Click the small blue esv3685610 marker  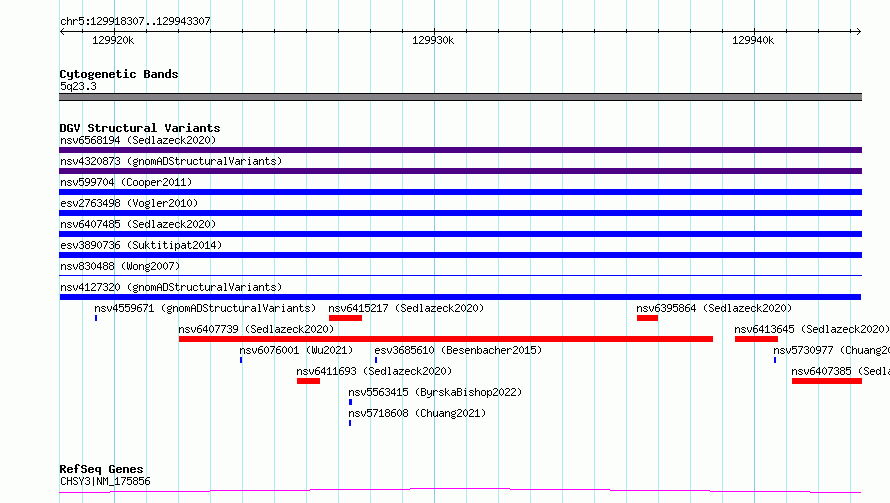click(x=376, y=360)
